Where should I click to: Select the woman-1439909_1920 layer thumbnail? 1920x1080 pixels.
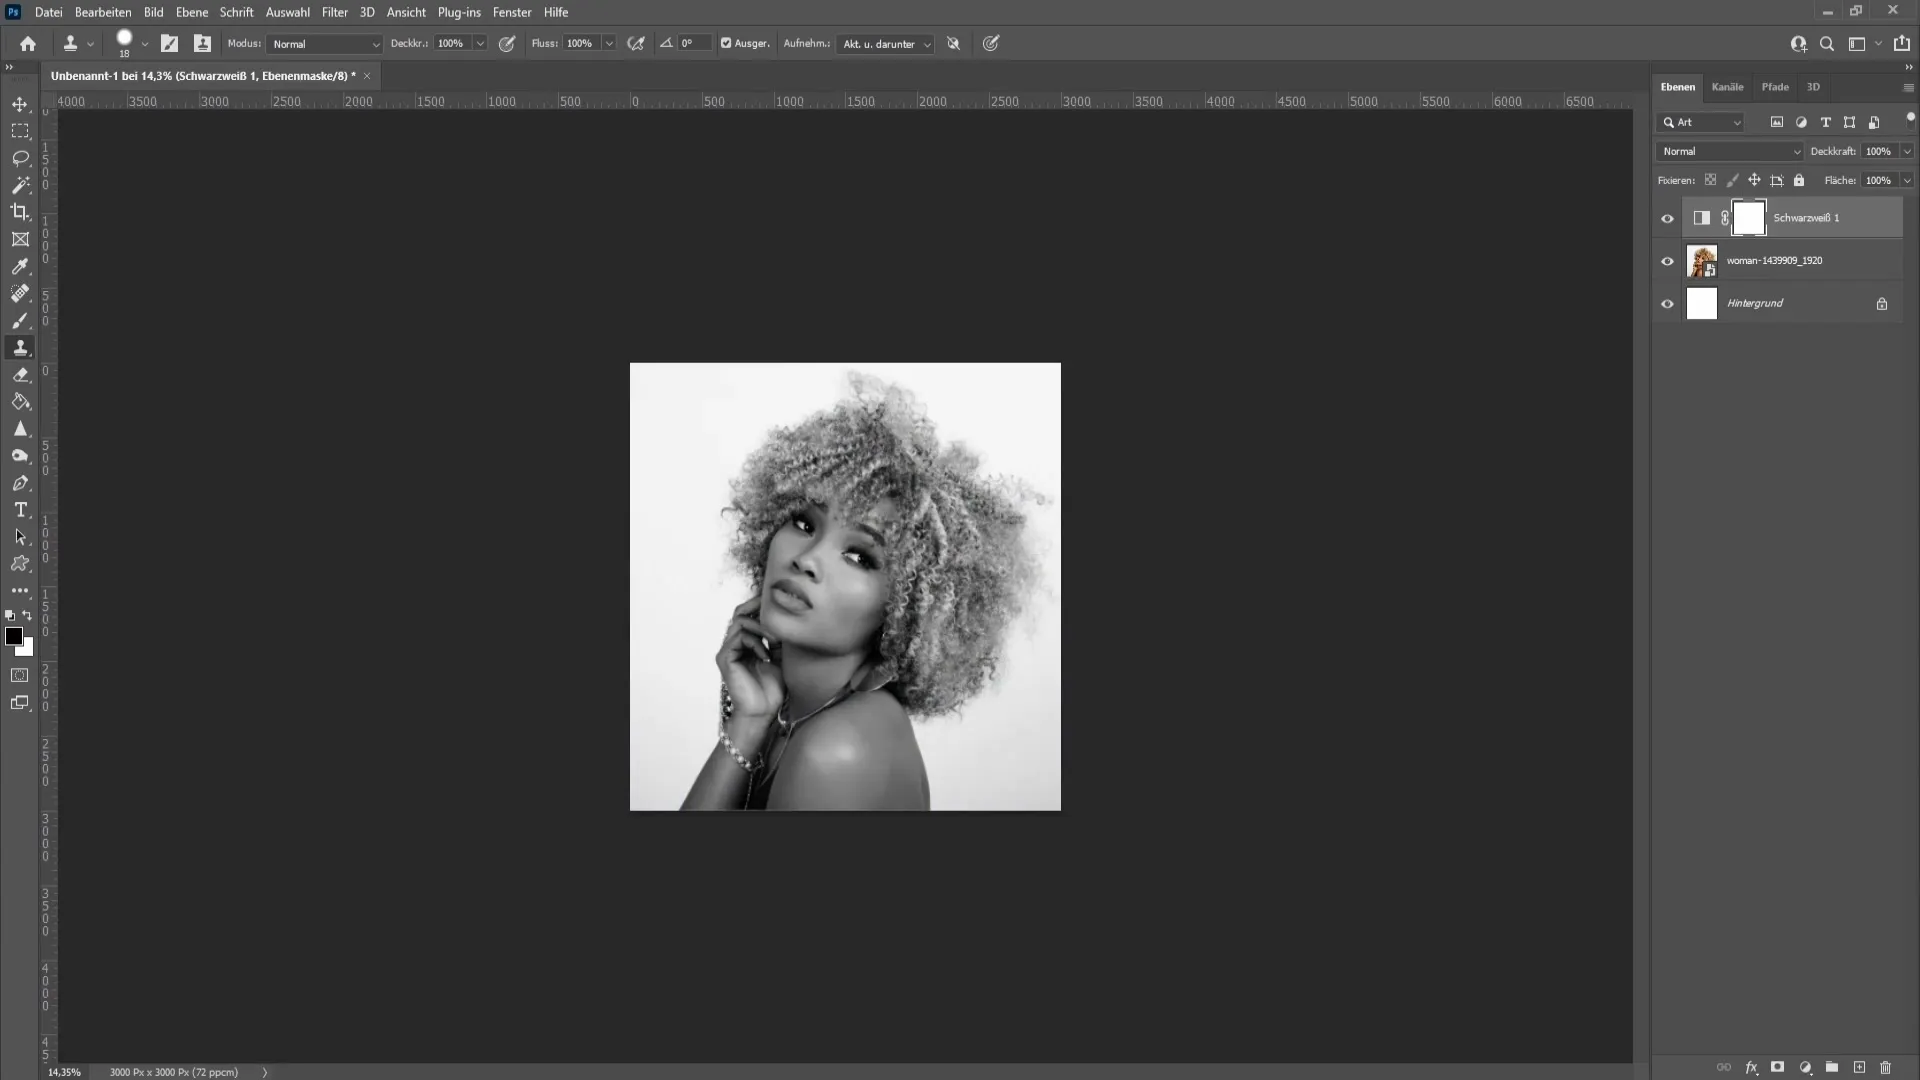coord(1702,260)
